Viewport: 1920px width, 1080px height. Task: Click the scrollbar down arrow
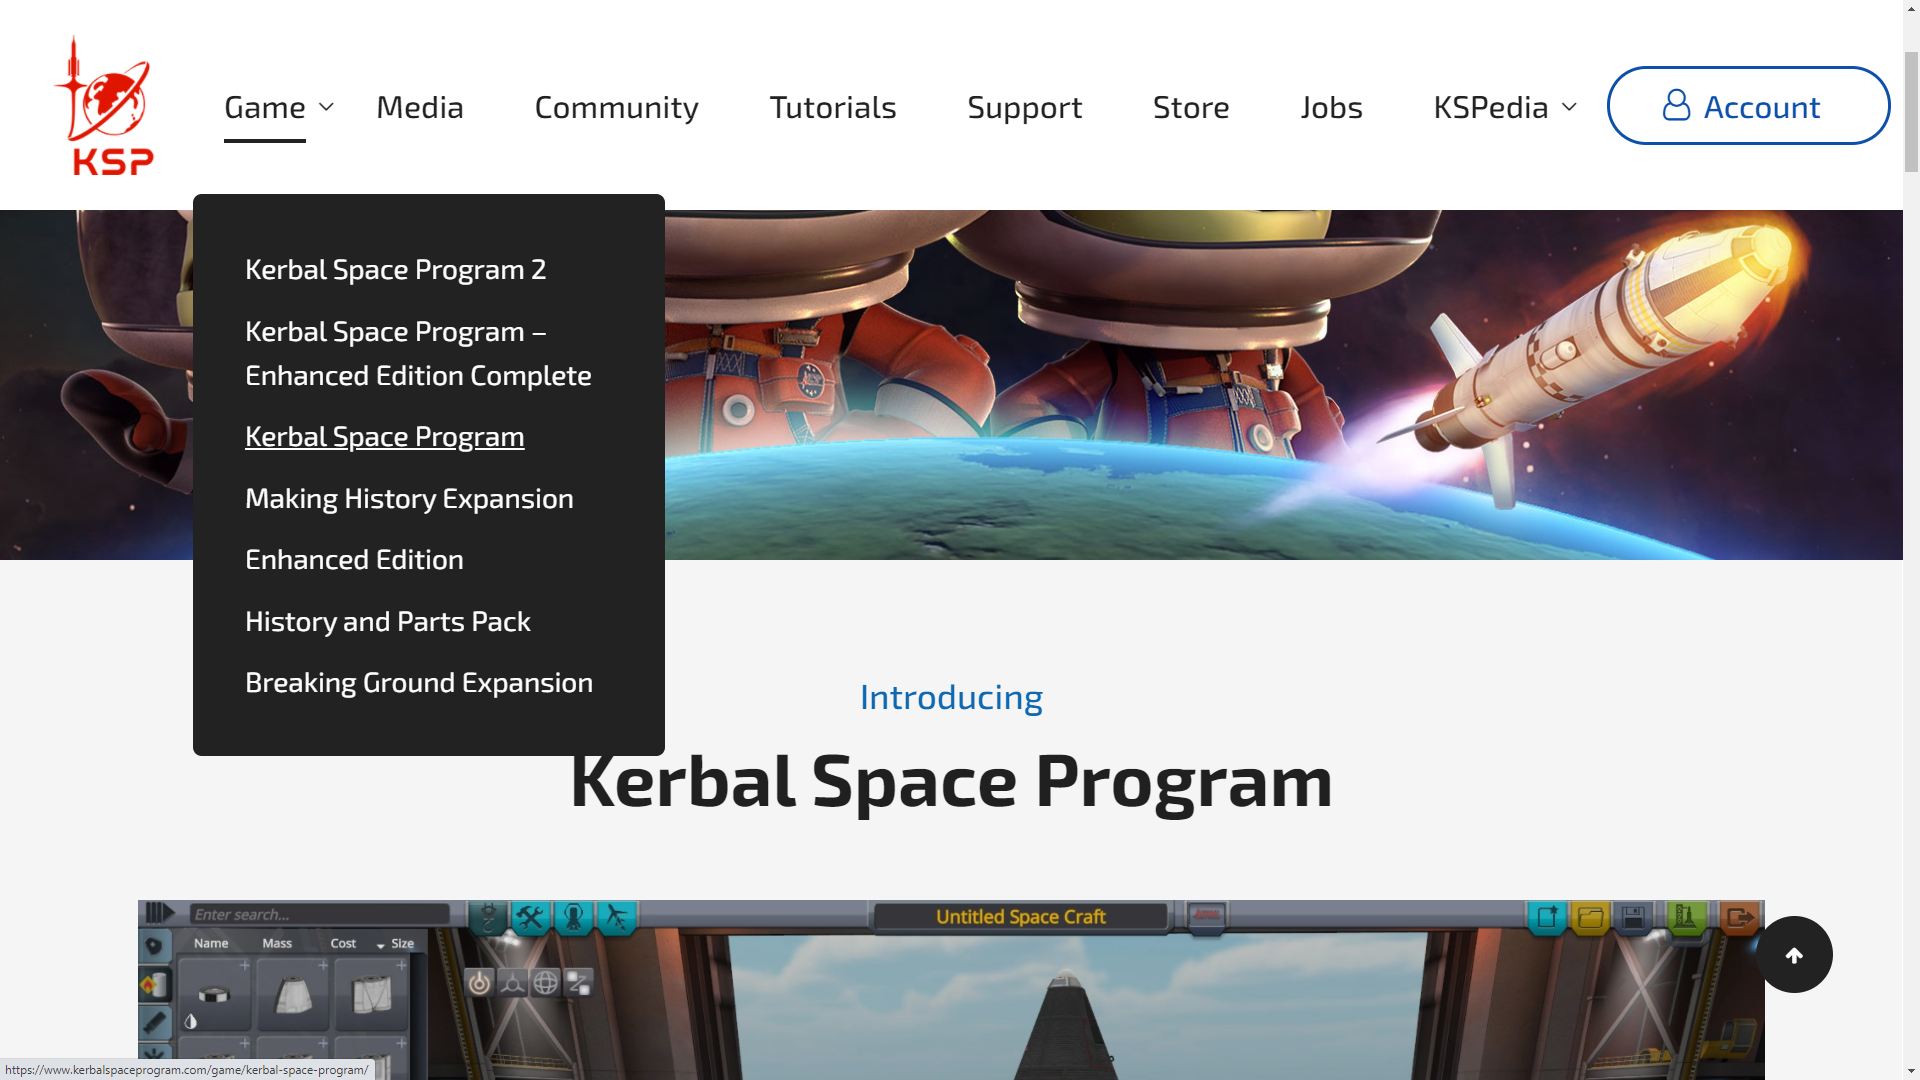[1911, 1071]
